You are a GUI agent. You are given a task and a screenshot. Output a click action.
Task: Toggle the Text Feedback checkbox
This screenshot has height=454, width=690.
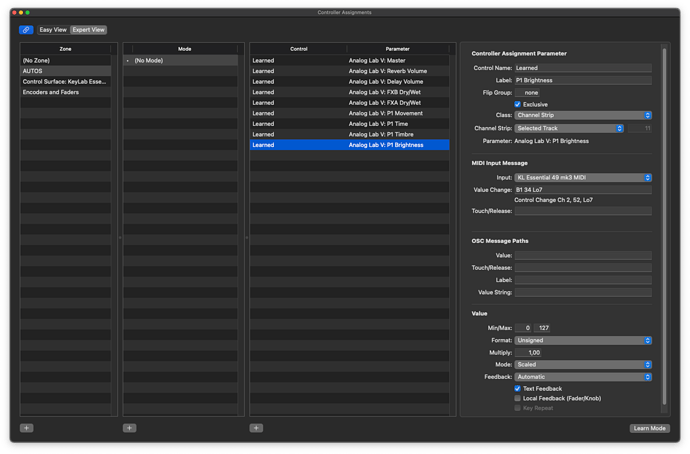point(518,388)
